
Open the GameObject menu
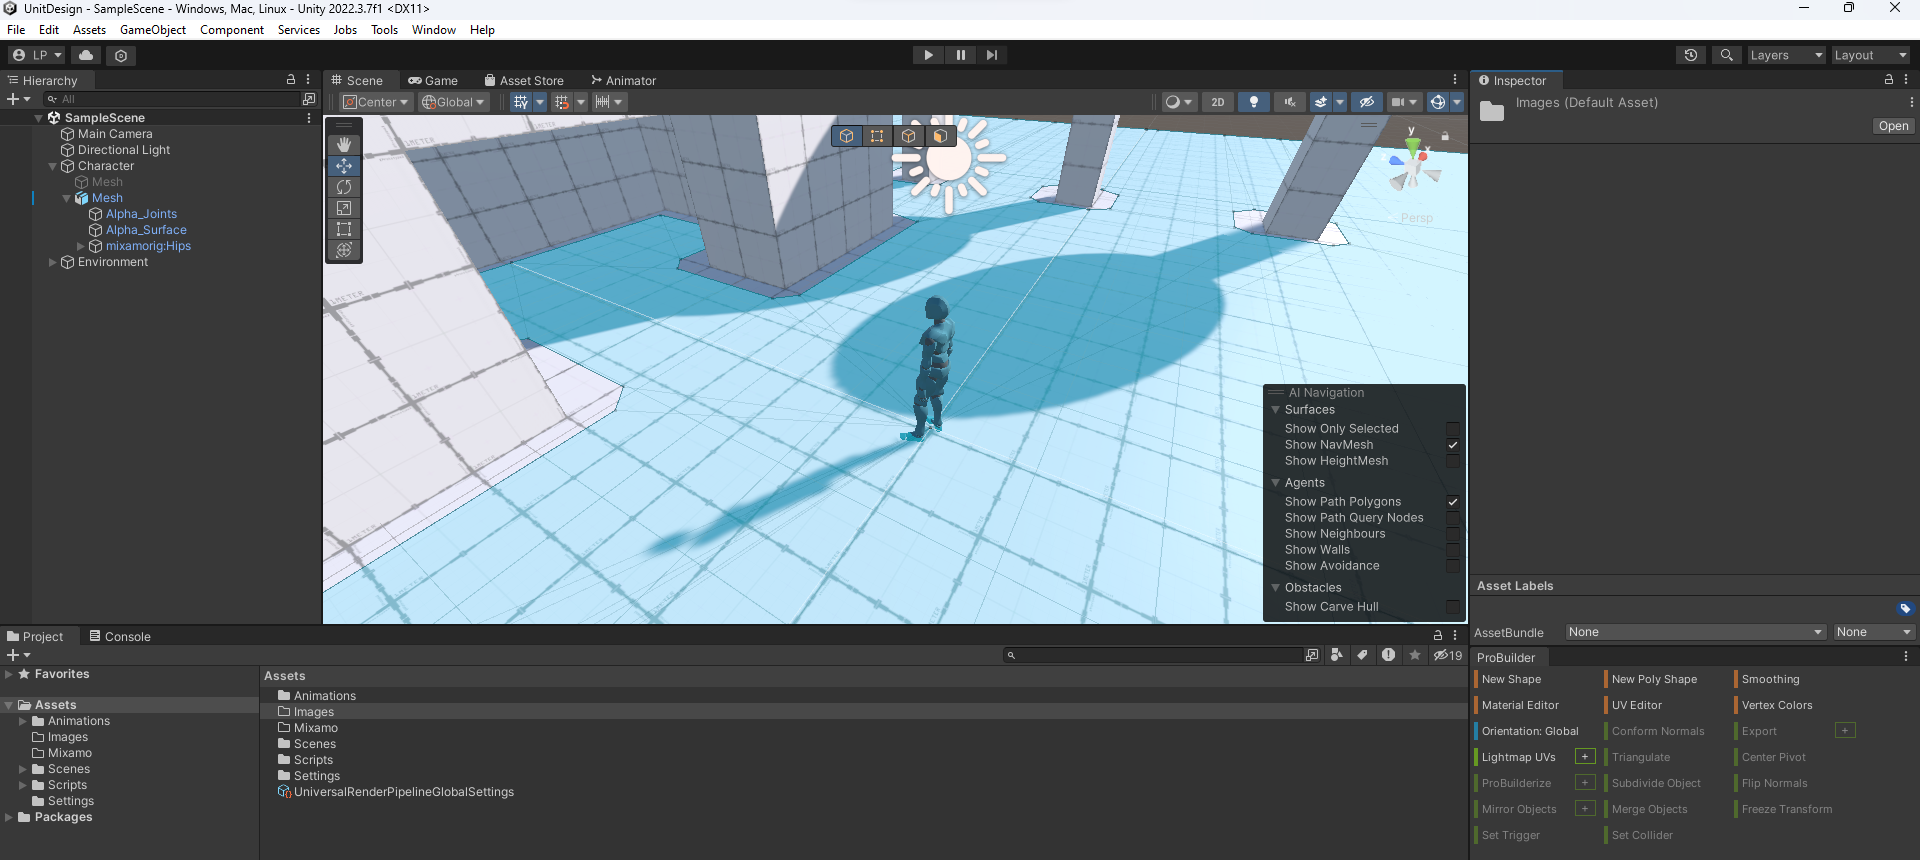153,30
